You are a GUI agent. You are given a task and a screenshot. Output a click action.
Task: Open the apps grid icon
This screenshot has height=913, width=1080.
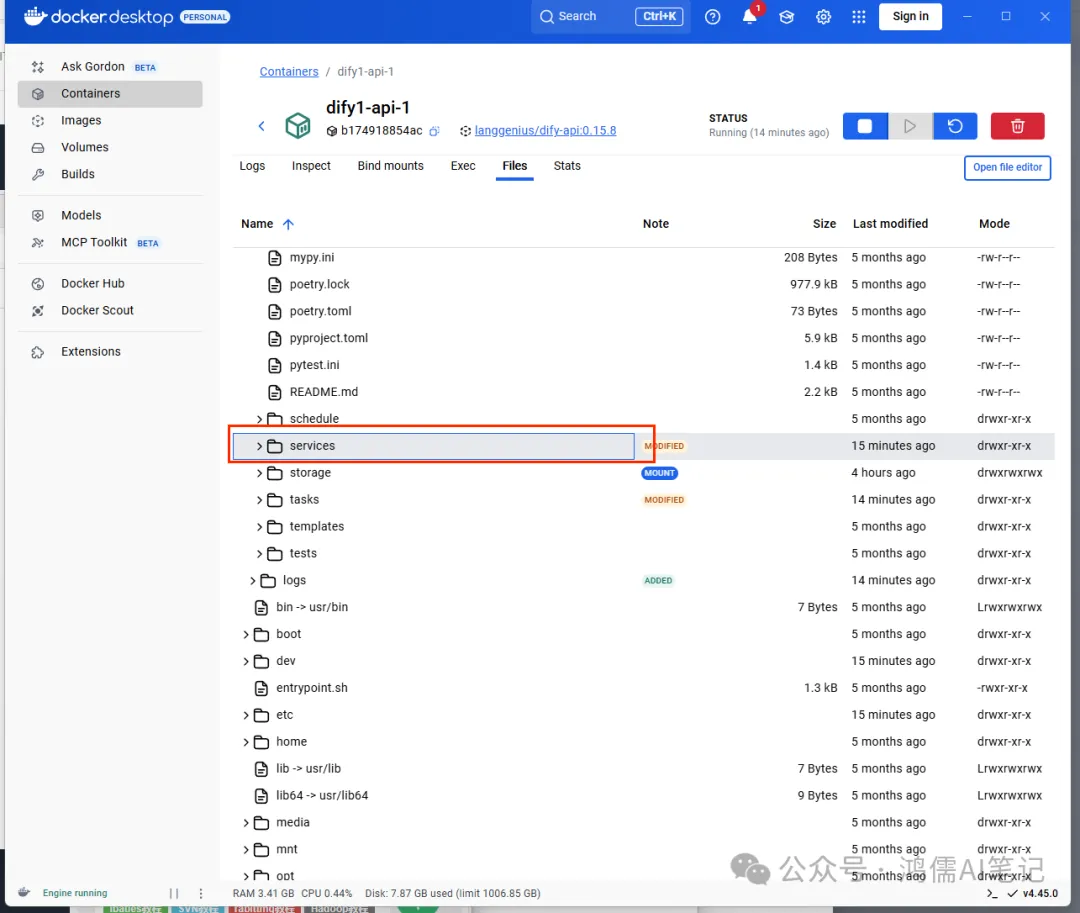(x=858, y=17)
